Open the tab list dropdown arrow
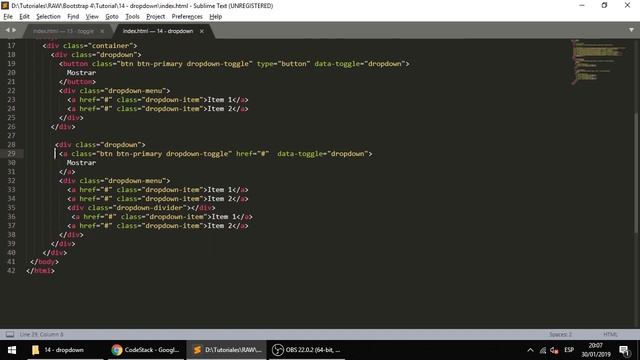This screenshot has height=360, width=640. coord(631,30)
